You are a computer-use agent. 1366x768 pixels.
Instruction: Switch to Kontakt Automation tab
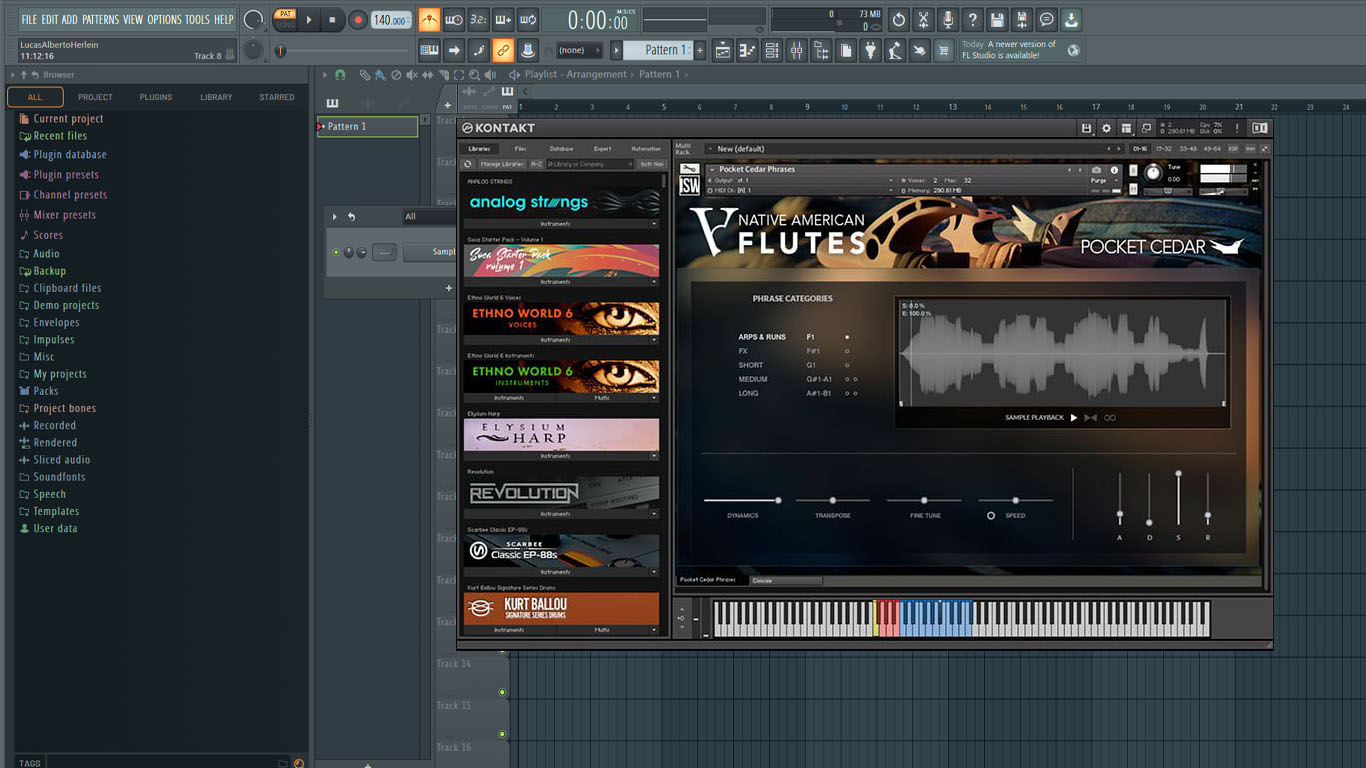pyautogui.click(x=646, y=149)
